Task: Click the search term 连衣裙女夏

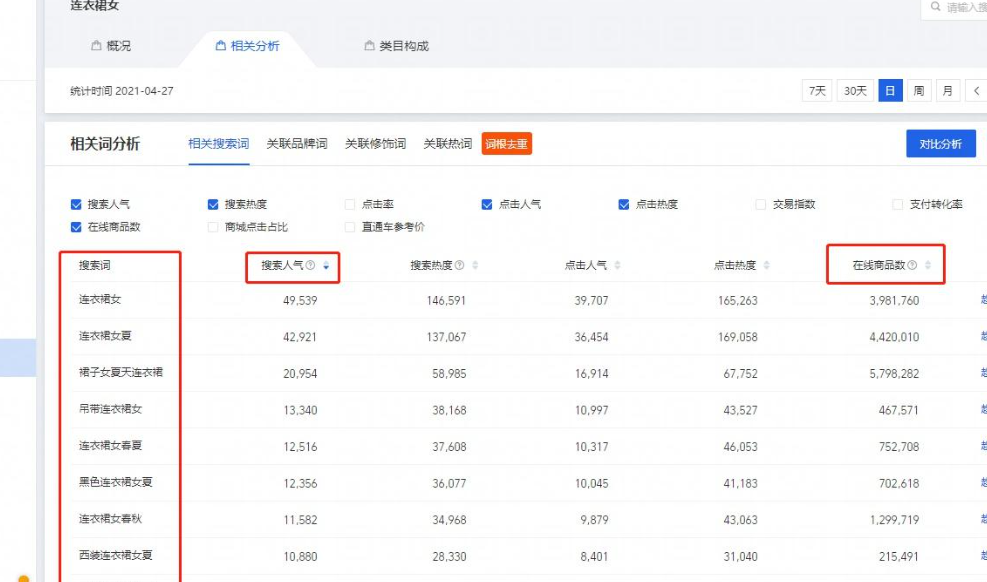Action: [x=105, y=336]
